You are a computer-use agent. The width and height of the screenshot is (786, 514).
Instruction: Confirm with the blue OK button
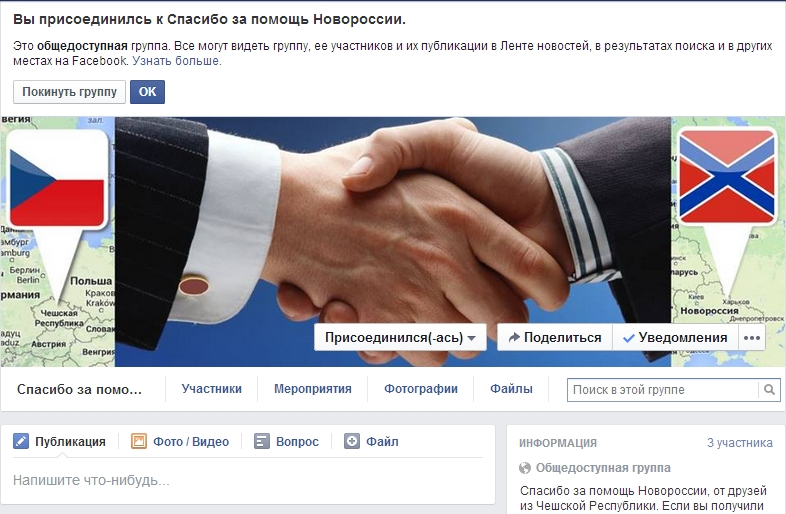(x=147, y=92)
